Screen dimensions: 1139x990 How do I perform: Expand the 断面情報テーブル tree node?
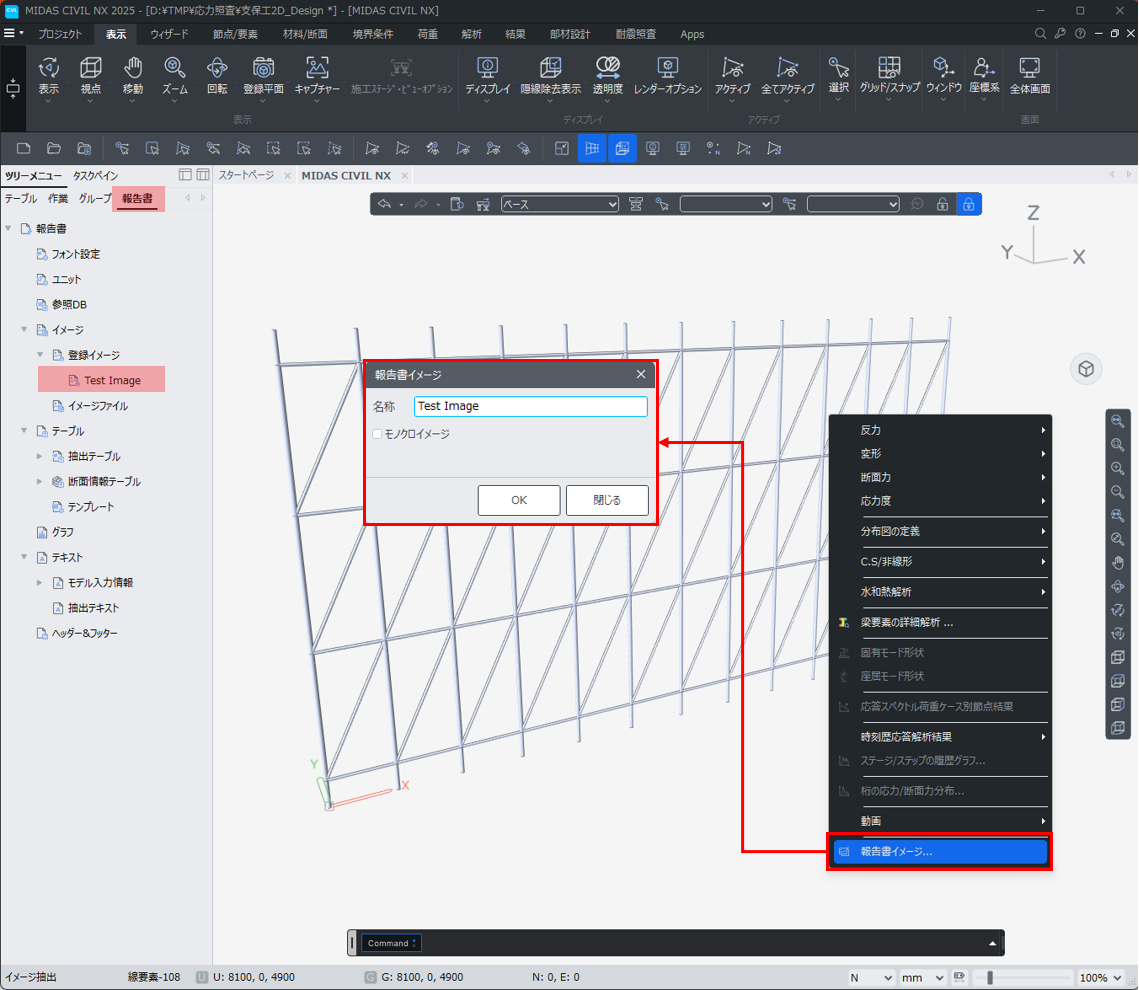pos(39,481)
